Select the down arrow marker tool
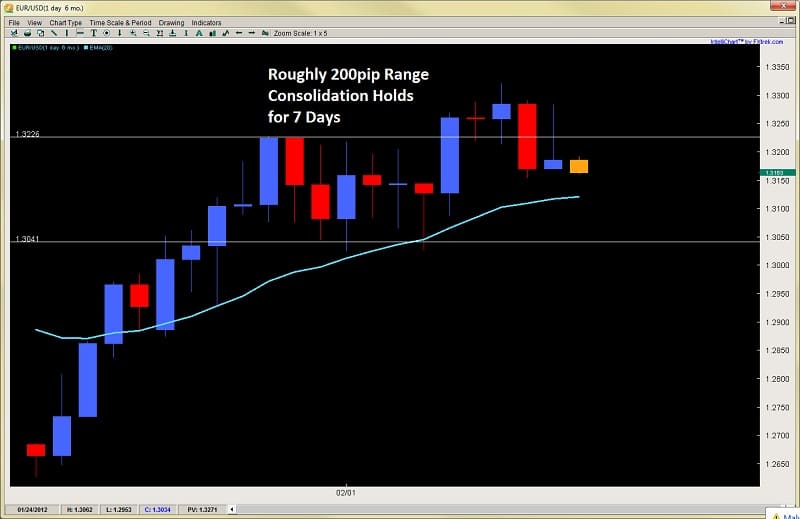Viewport: 800px width, 519px height. click(120, 33)
